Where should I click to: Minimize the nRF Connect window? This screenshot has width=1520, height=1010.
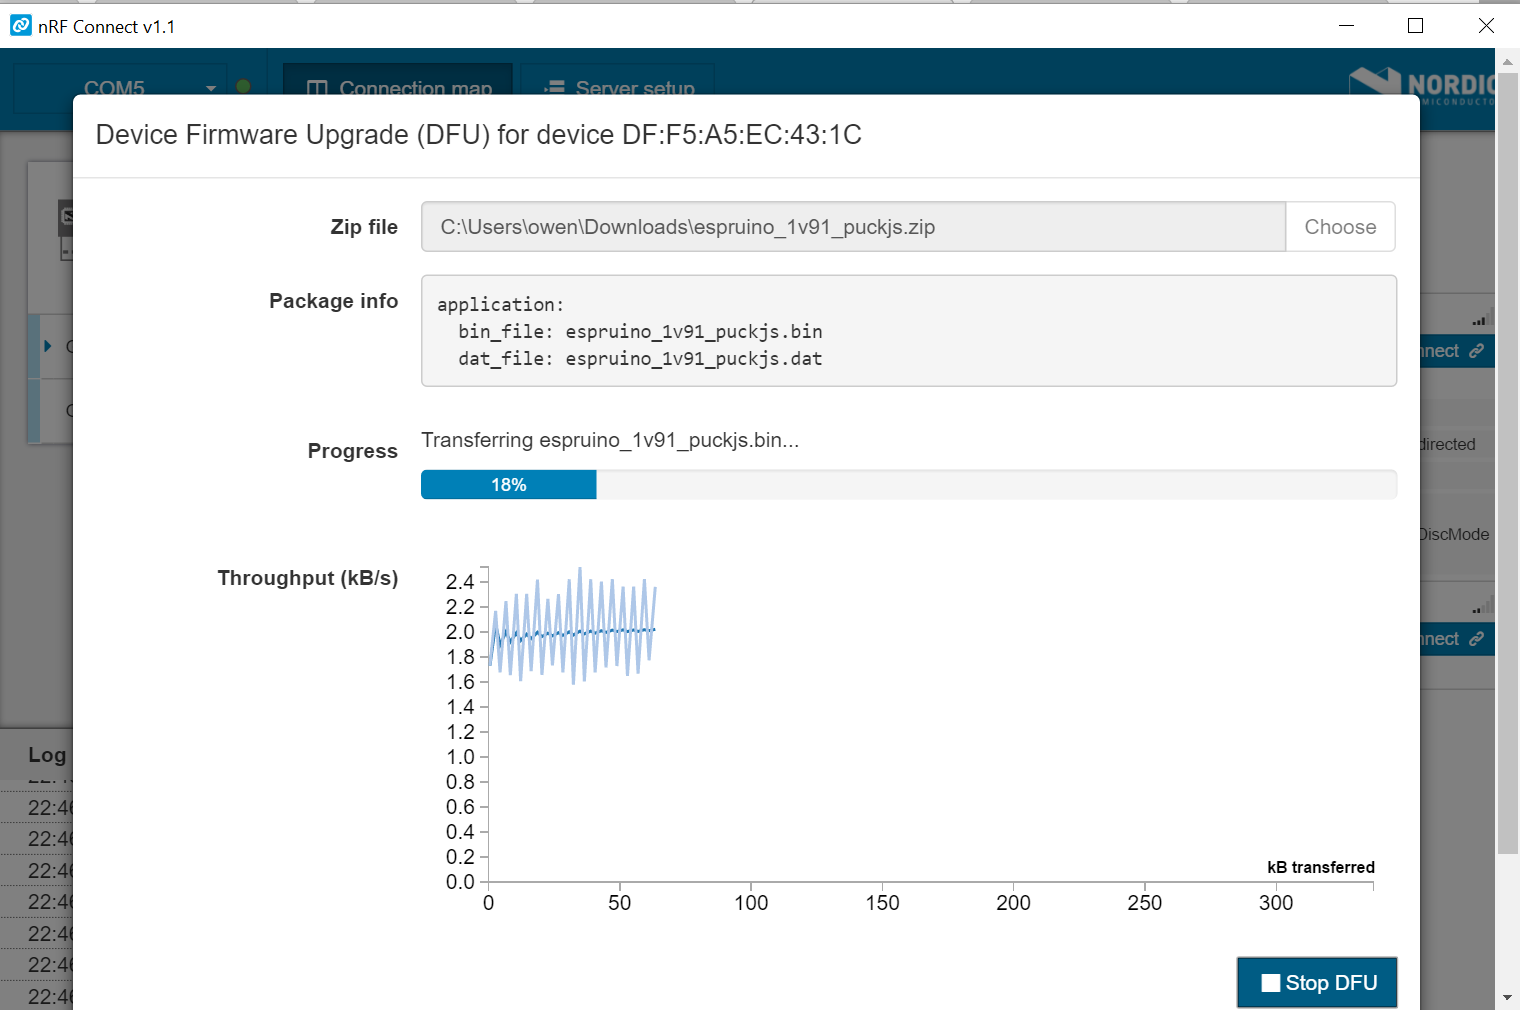tap(1346, 26)
